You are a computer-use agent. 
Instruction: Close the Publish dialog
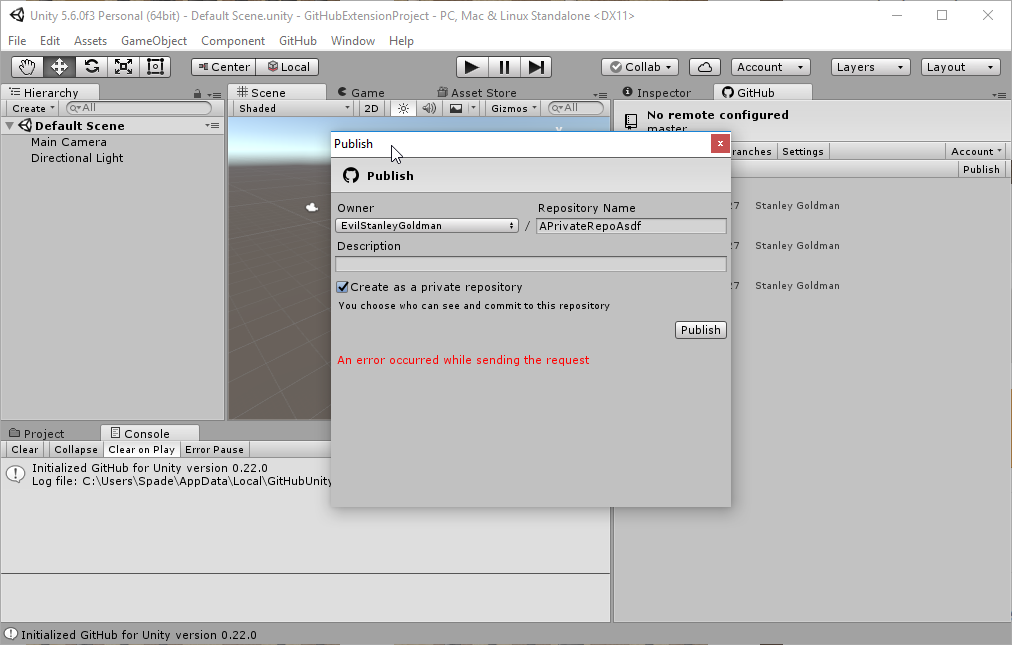720,143
